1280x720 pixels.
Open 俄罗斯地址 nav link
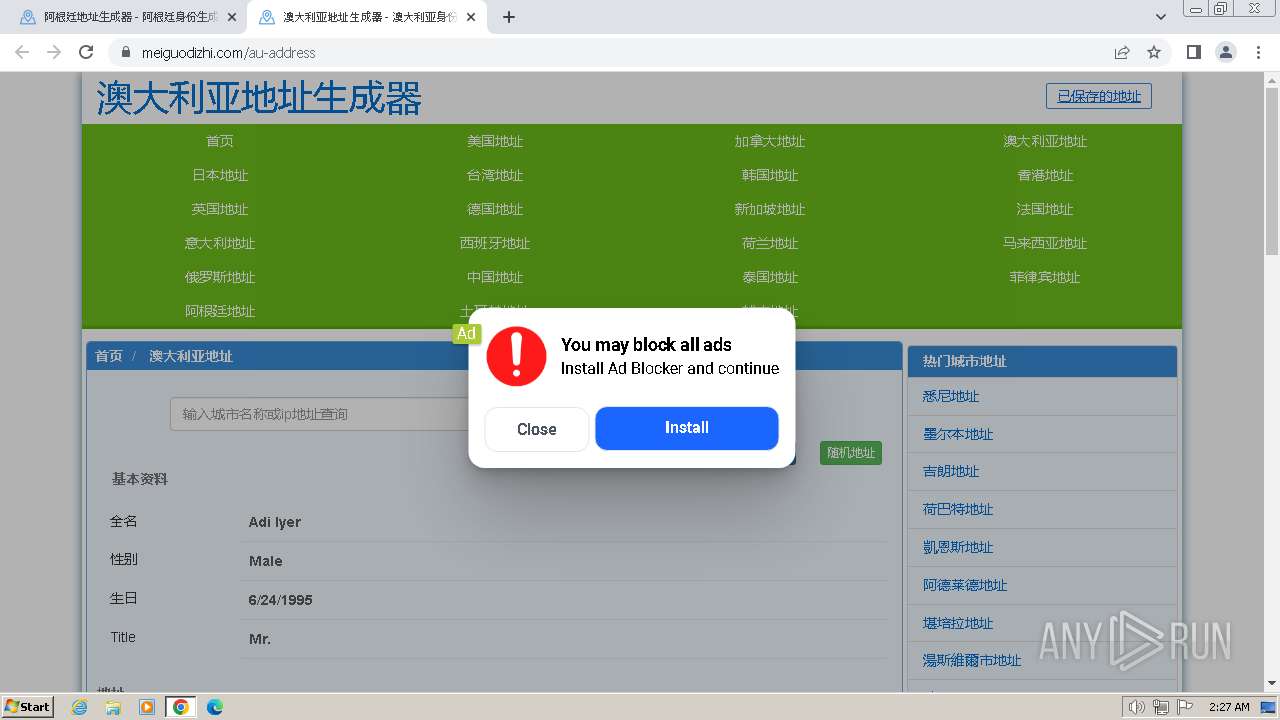[220, 277]
